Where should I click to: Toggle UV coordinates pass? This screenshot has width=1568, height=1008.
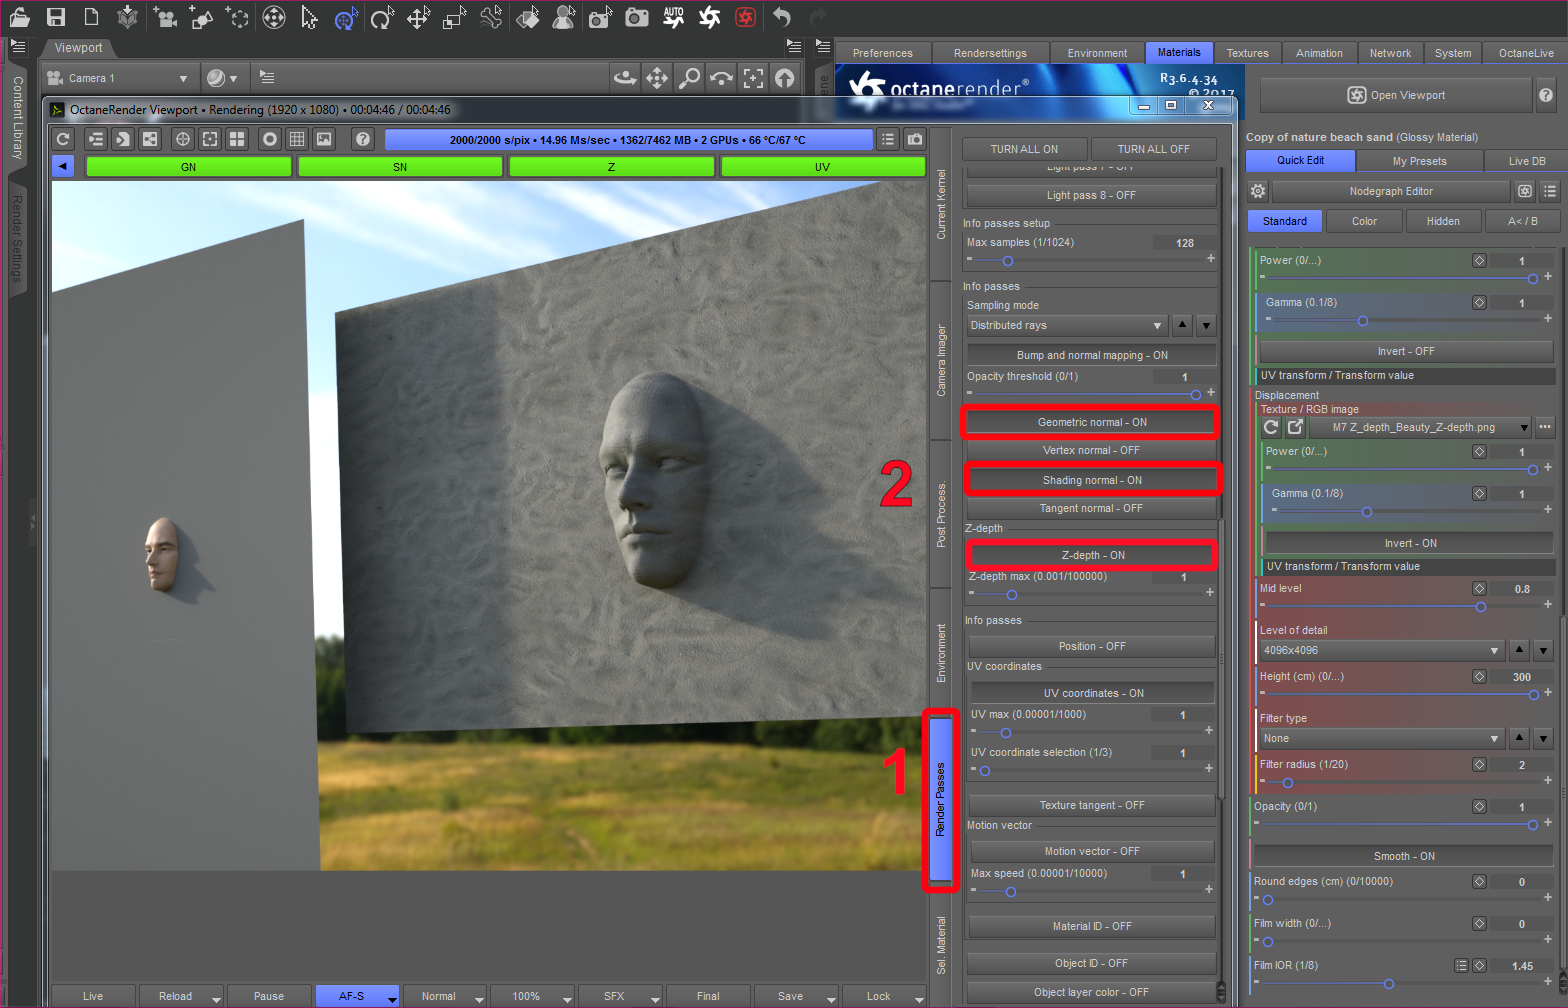point(1093,693)
